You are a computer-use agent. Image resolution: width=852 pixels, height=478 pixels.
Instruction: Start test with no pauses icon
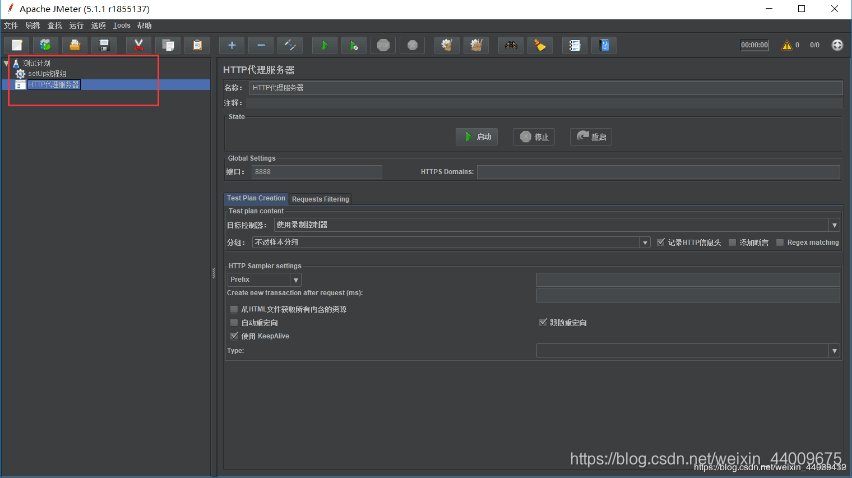[x=354, y=45]
